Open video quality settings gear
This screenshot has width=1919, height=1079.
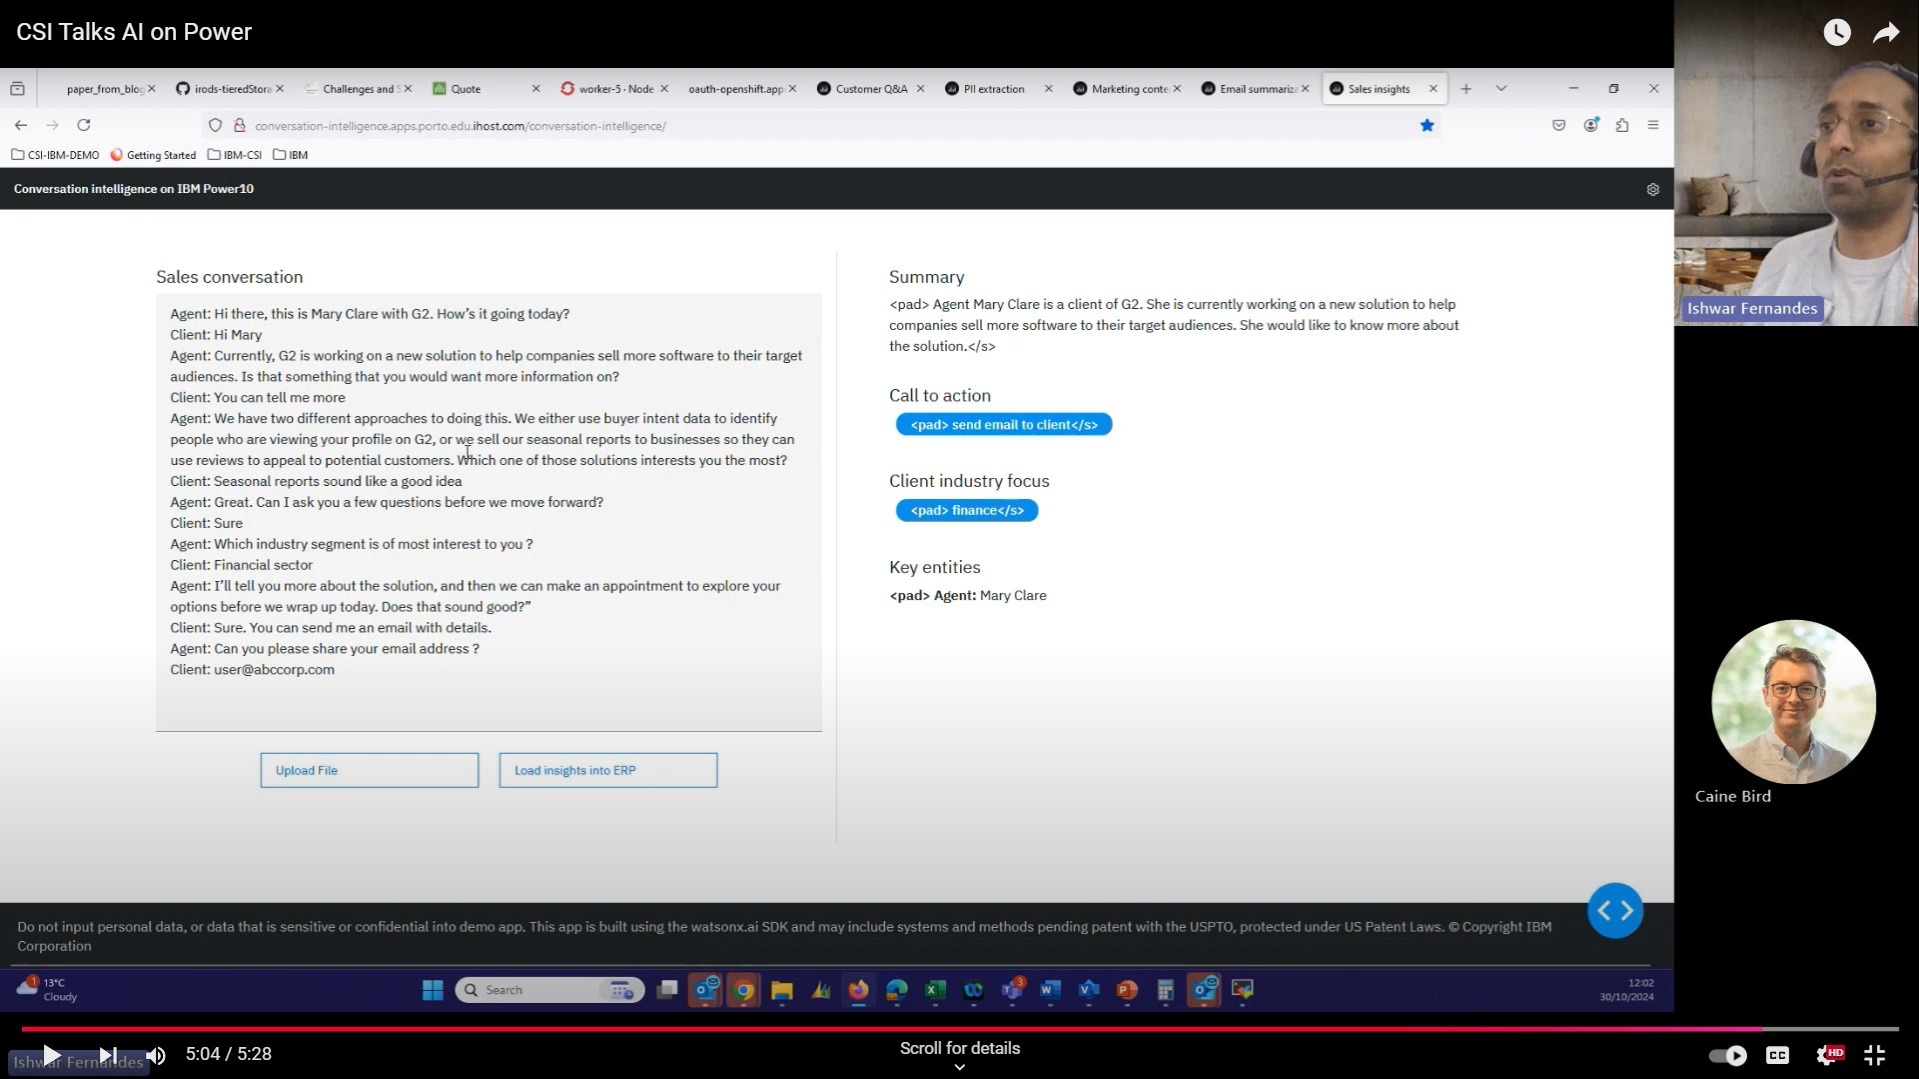point(1828,1055)
